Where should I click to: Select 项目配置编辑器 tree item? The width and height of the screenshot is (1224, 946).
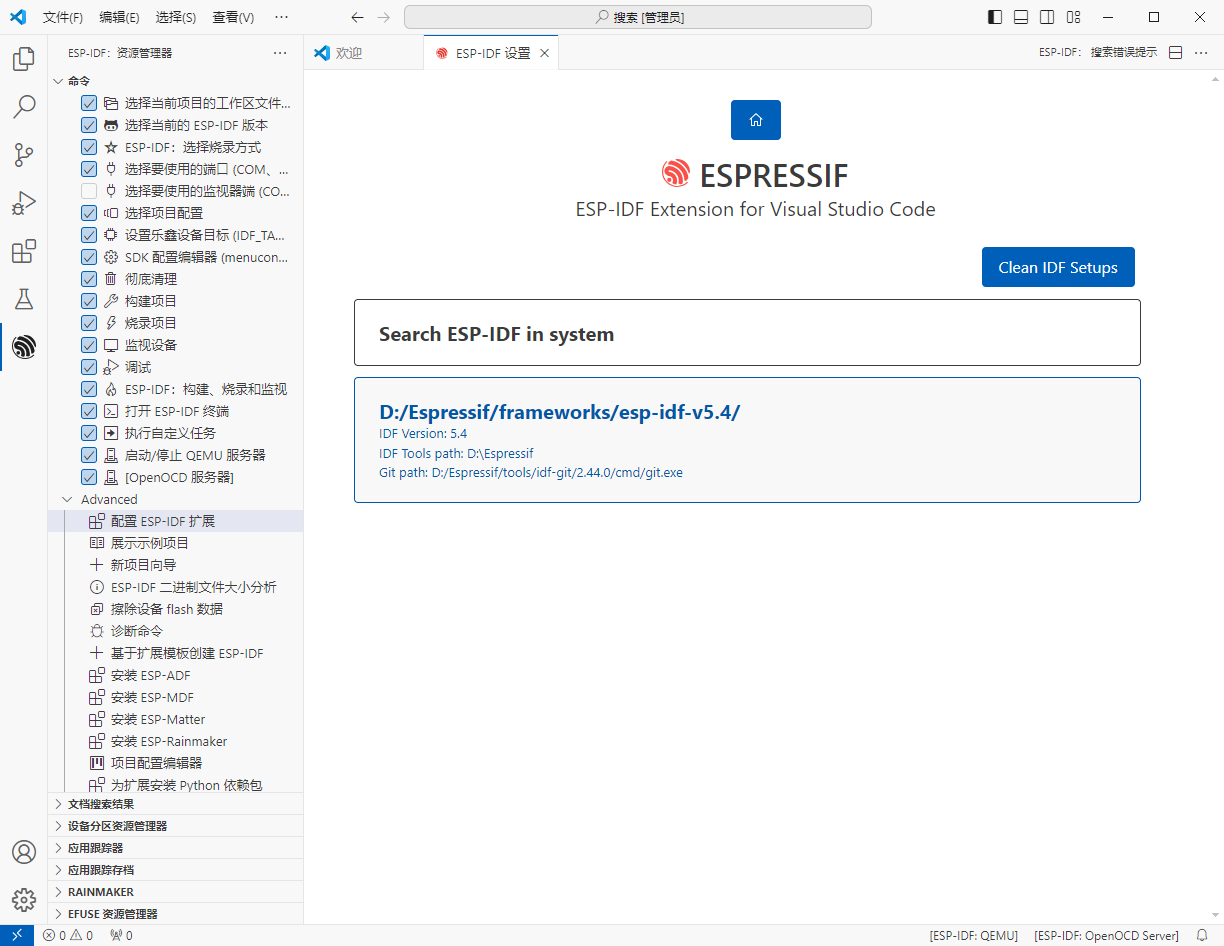click(x=175, y=763)
